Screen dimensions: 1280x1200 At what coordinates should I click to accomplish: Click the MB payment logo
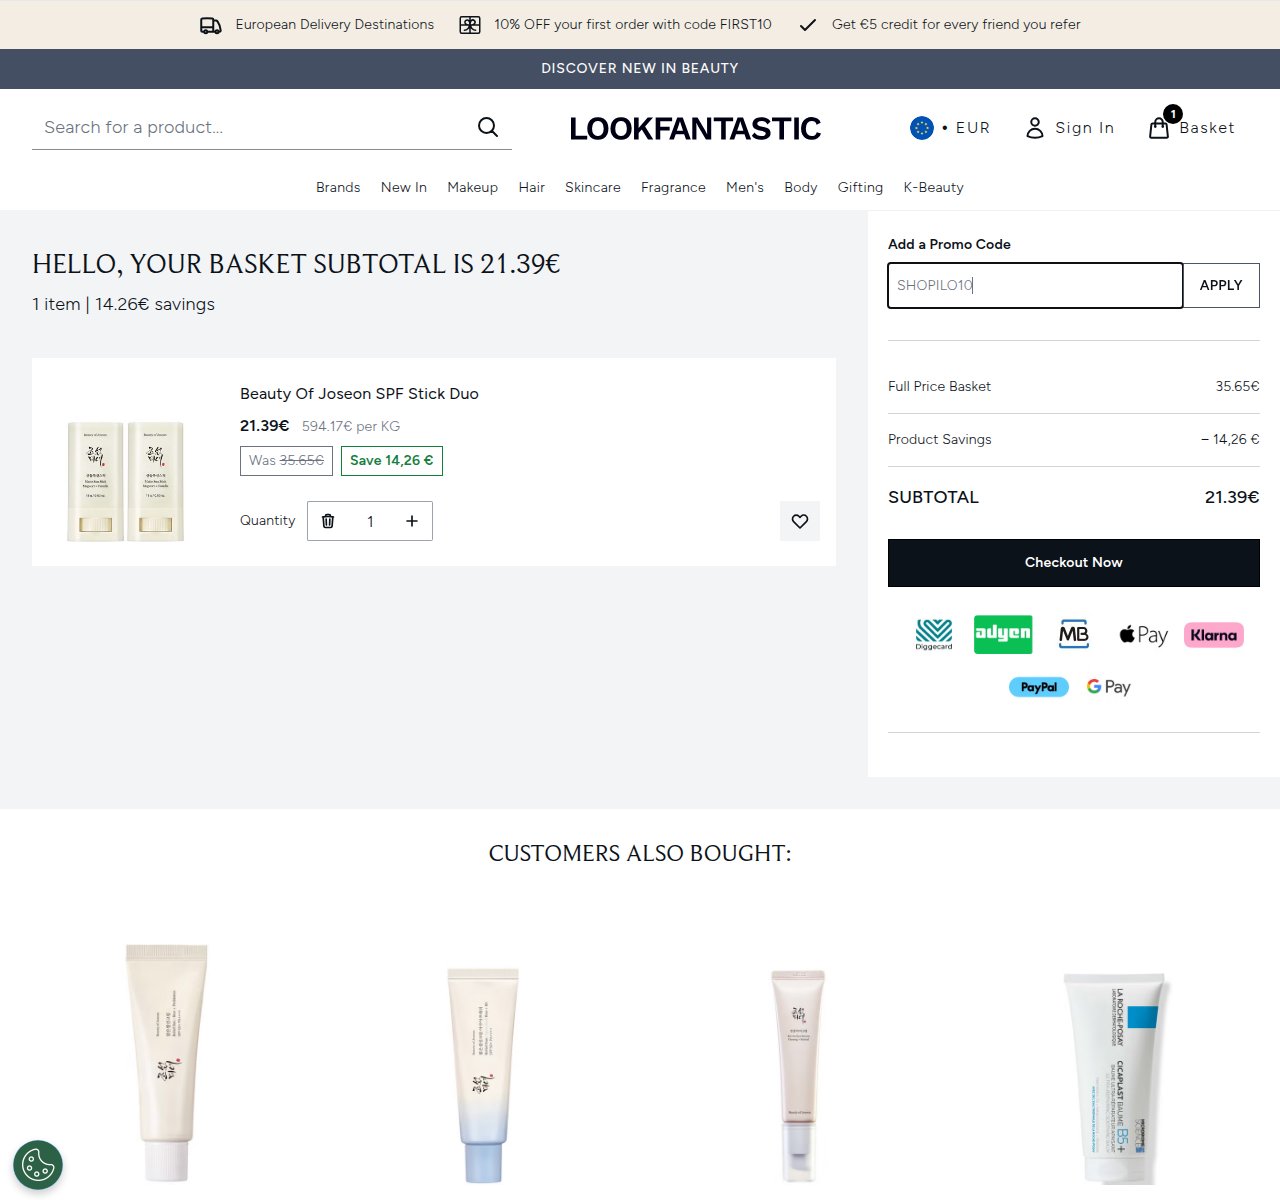pyautogui.click(x=1074, y=634)
